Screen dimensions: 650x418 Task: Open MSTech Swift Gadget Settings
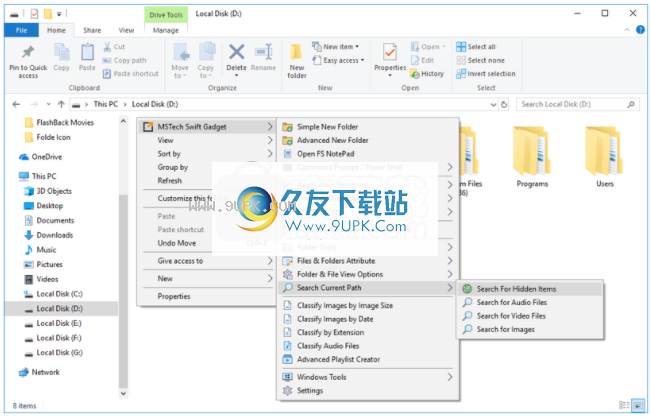[x=368, y=391]
